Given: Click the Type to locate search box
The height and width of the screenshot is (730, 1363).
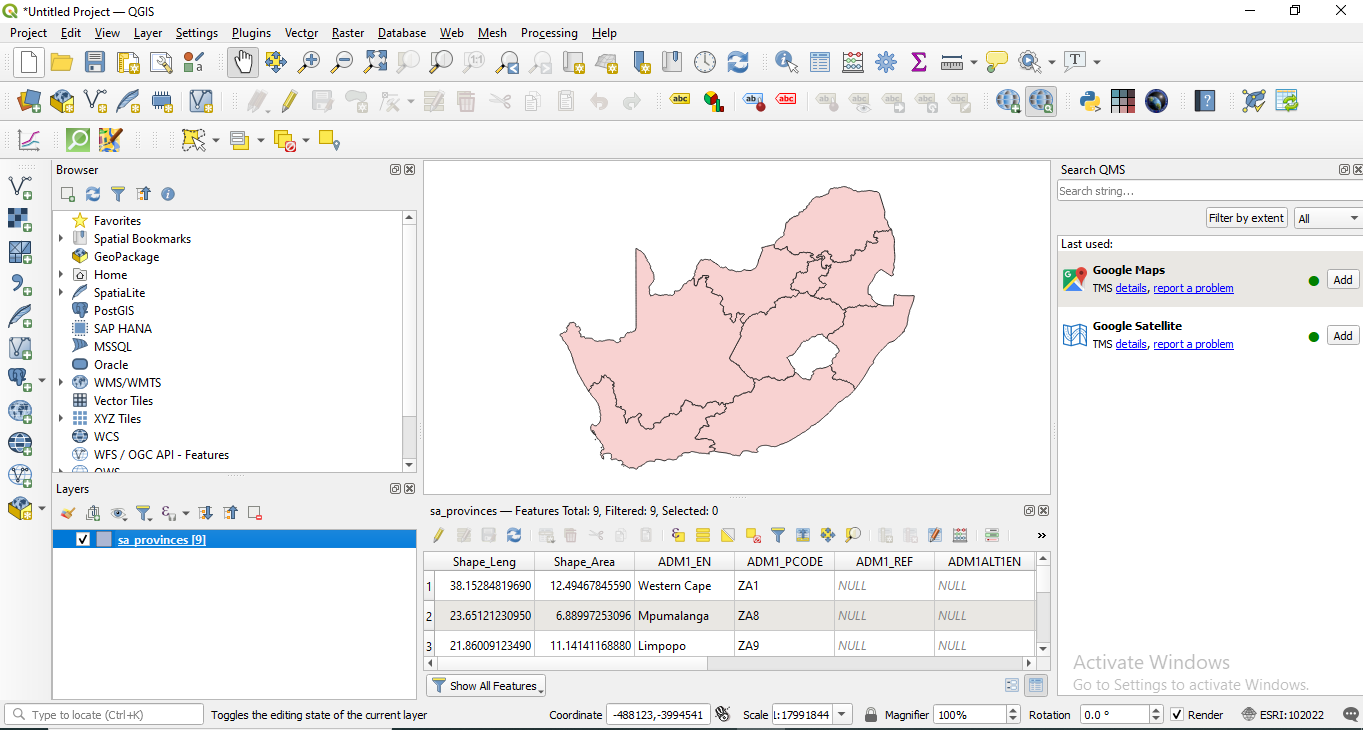Looking at the screenshot, I should coord(104,715).
